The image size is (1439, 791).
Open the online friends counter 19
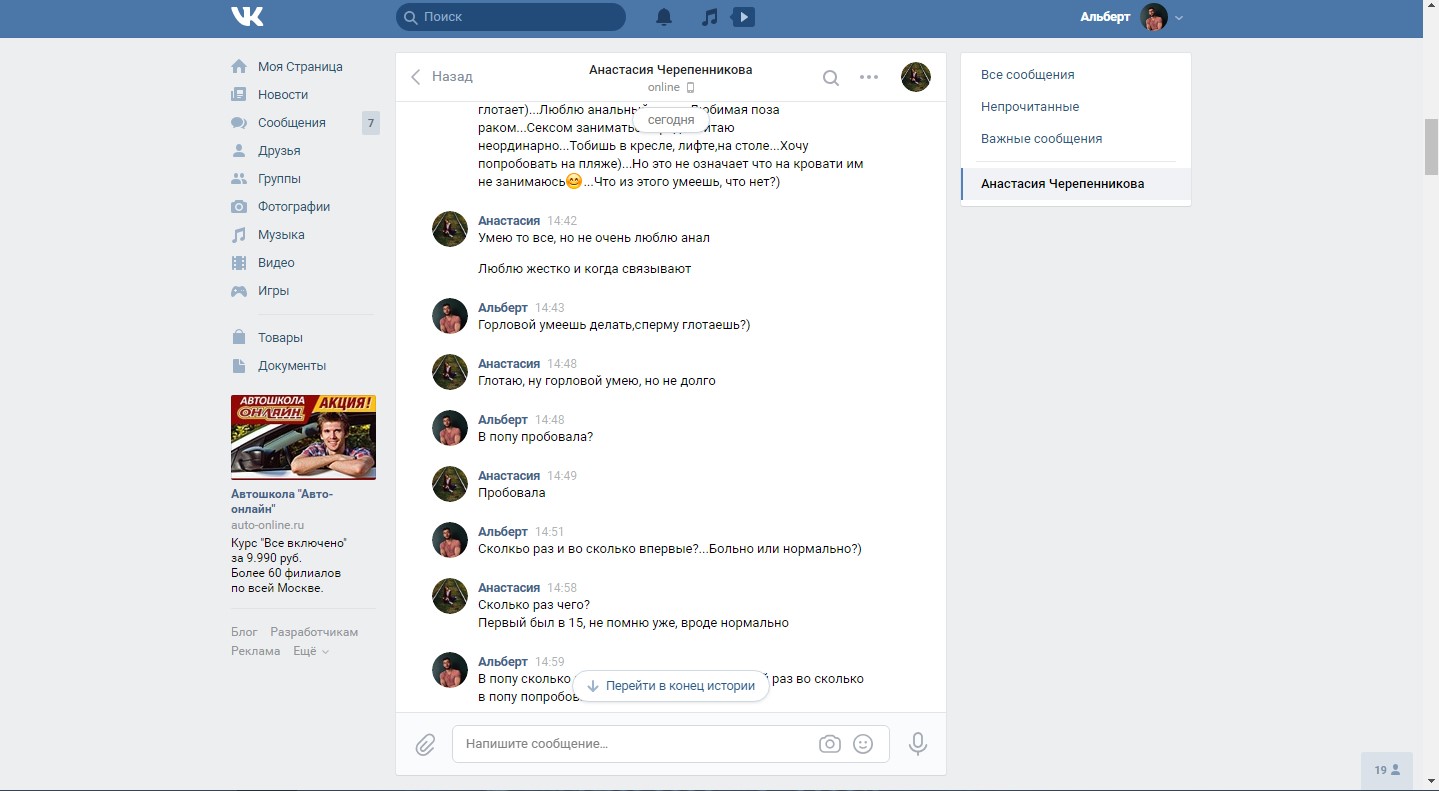point(1387,770)
